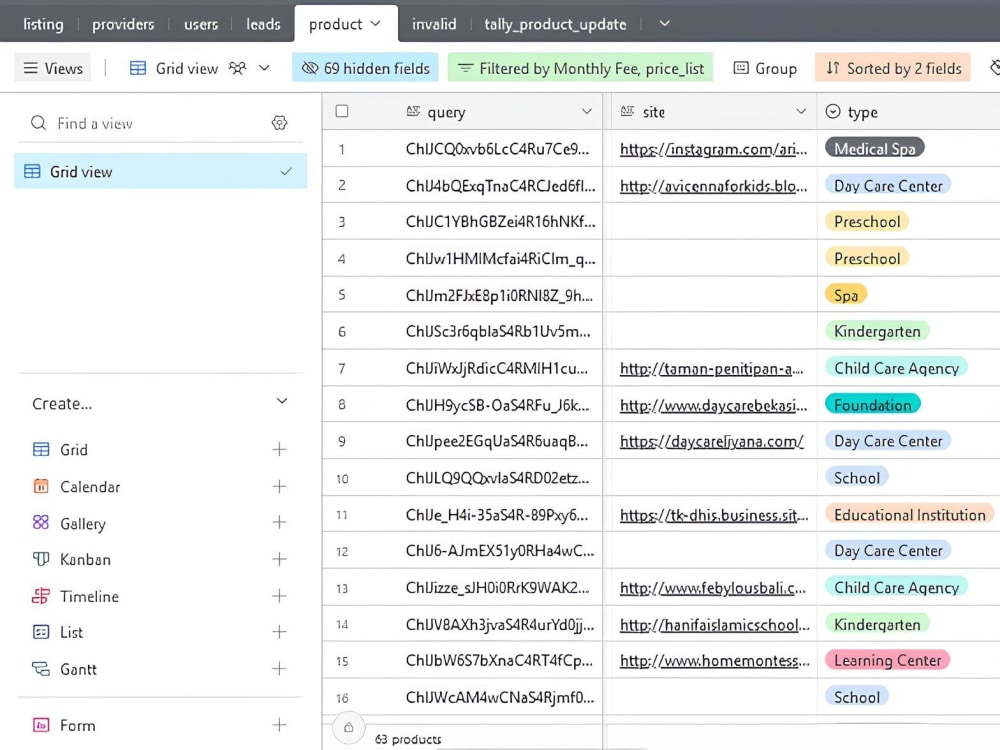Switch to tally_product_update tab

[x=555, y=24]
